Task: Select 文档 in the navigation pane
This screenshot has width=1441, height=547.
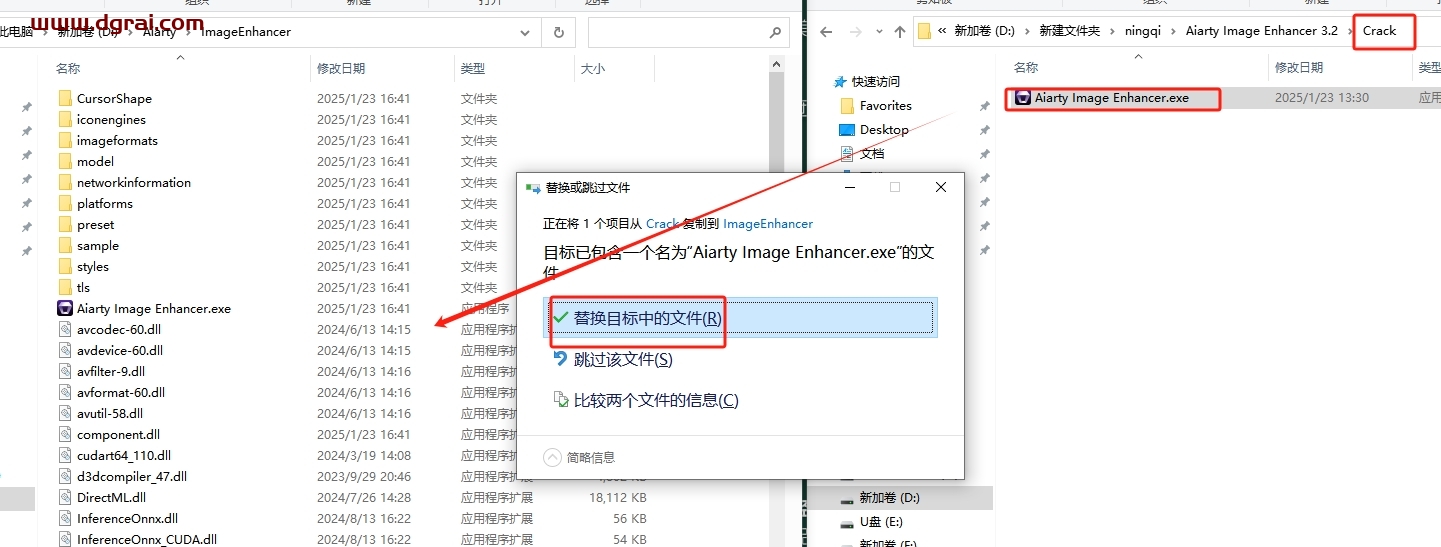Action: pyautogui.click(x=872, y=154)
